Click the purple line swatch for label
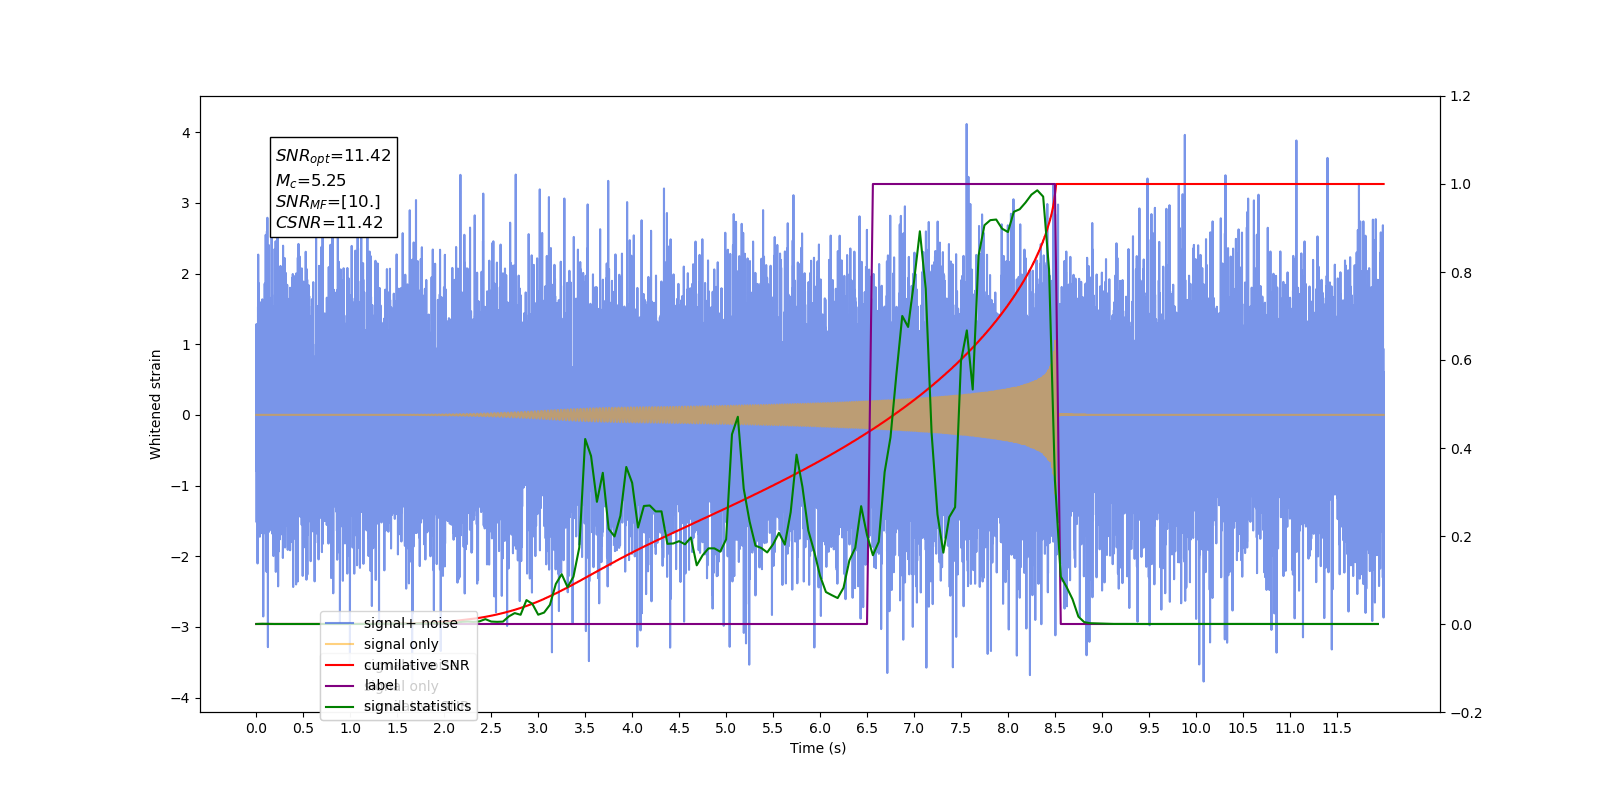 coord(340,686)
